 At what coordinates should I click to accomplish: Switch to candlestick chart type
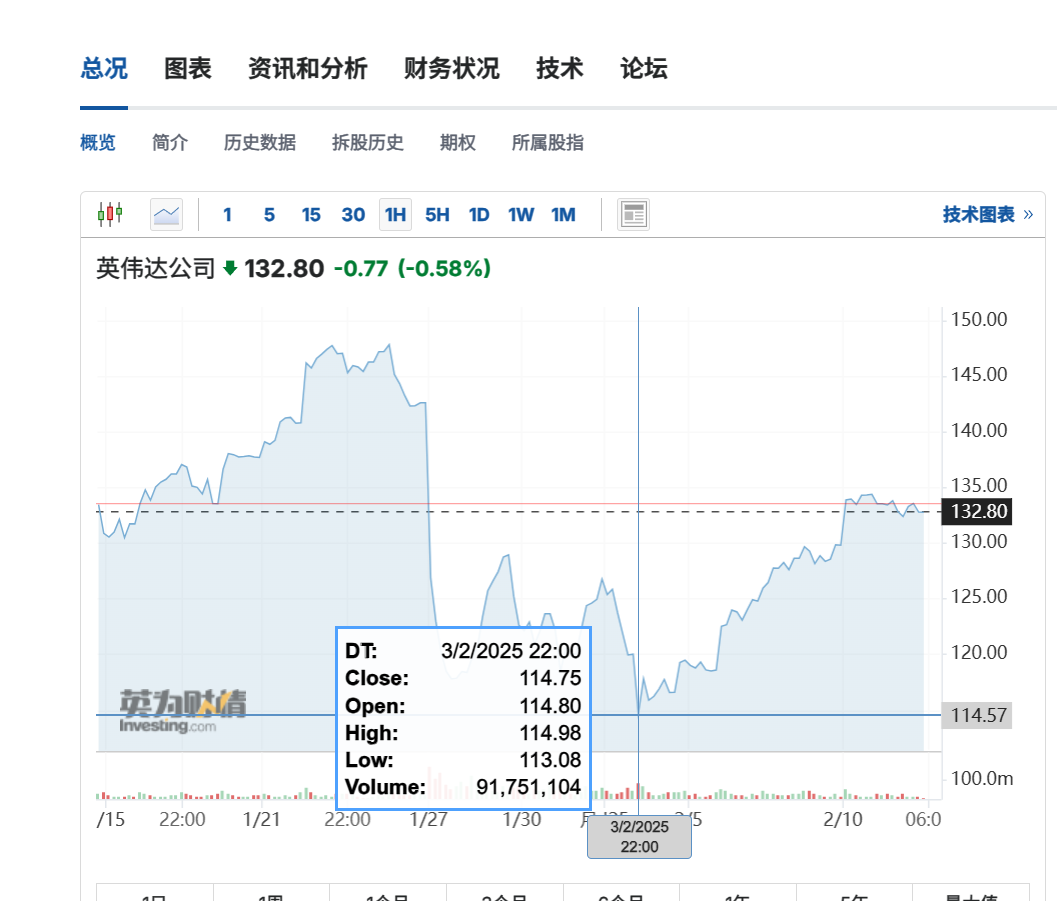(110, 214)
